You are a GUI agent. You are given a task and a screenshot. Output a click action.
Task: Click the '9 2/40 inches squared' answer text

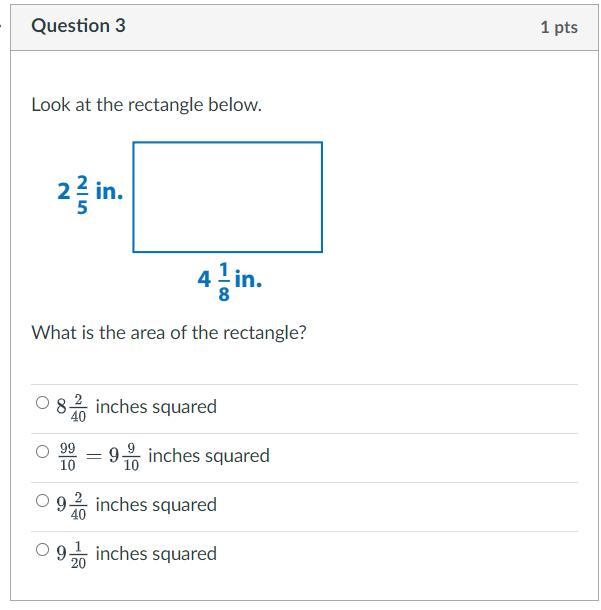point(136,505)
